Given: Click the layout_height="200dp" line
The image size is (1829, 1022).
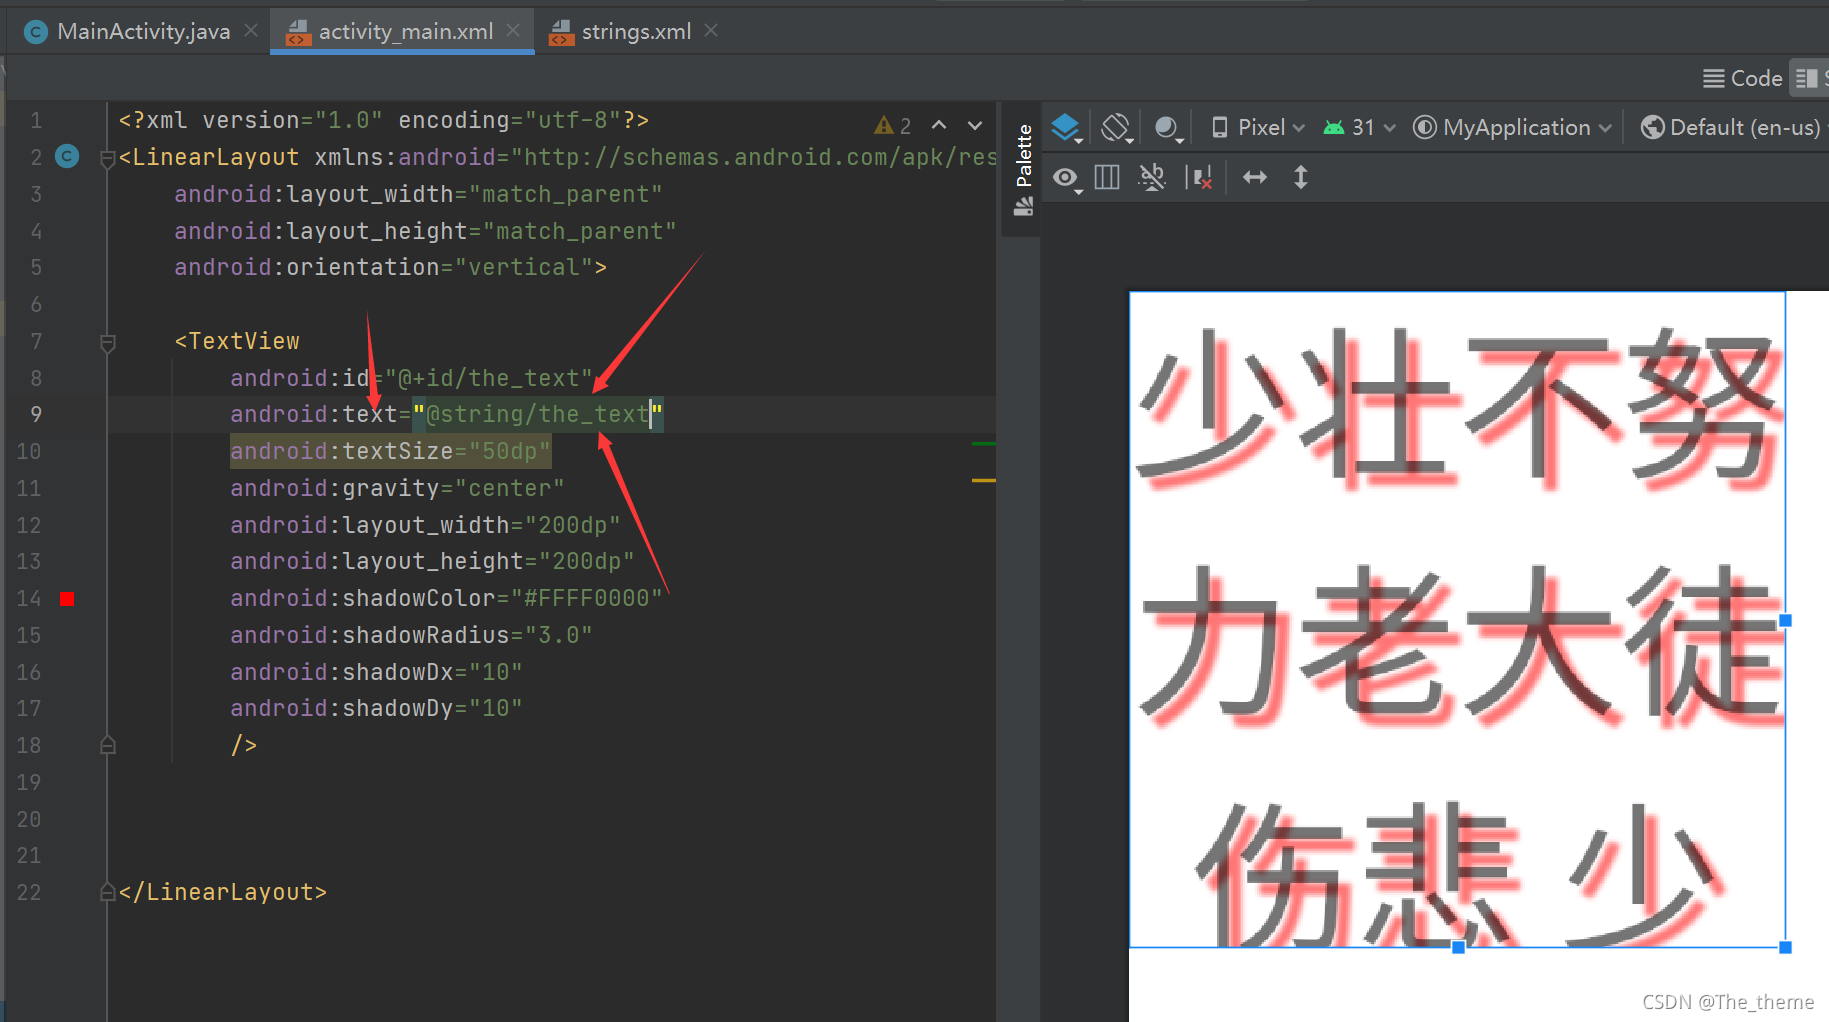Looking at the screenshot, I should [x=432, y=561].
